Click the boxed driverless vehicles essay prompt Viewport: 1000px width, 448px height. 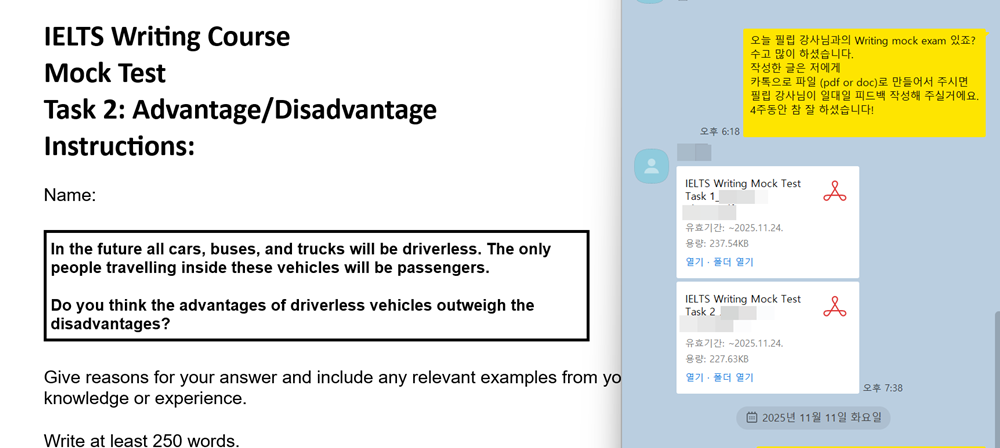click(316, 286)
